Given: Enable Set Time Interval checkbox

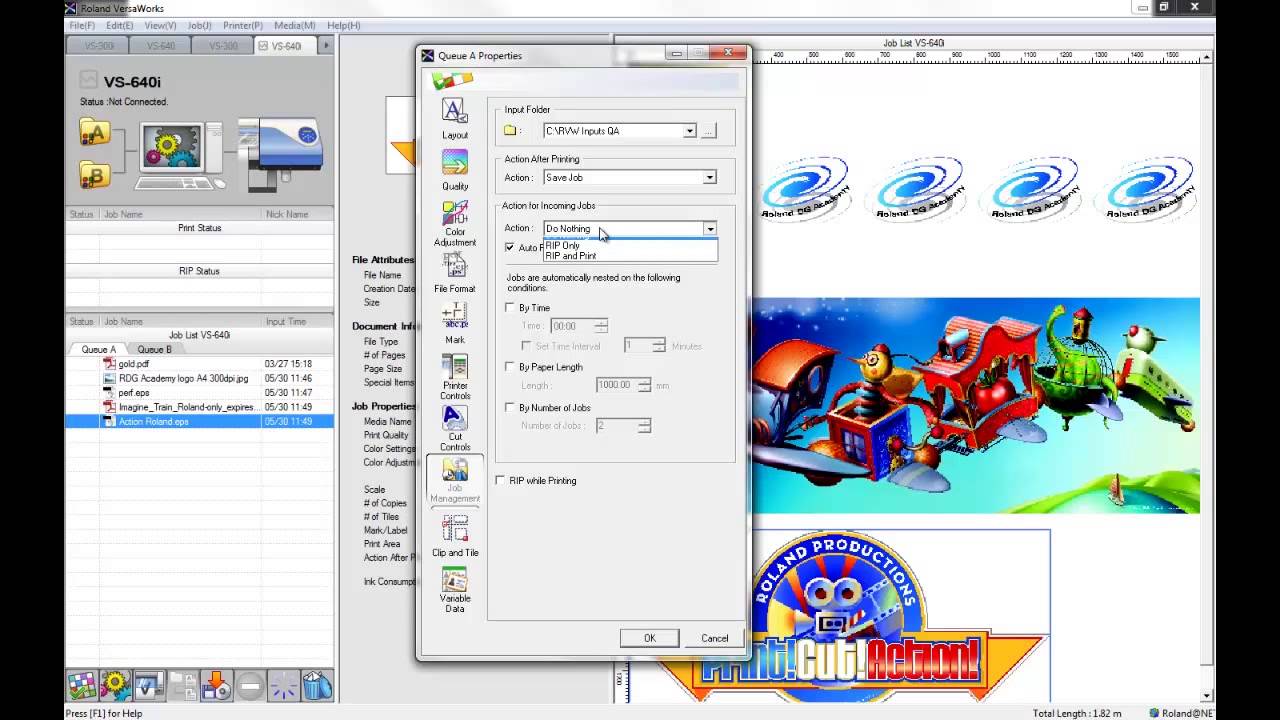Looking at the screenshot, I should [x=527, y=346].
